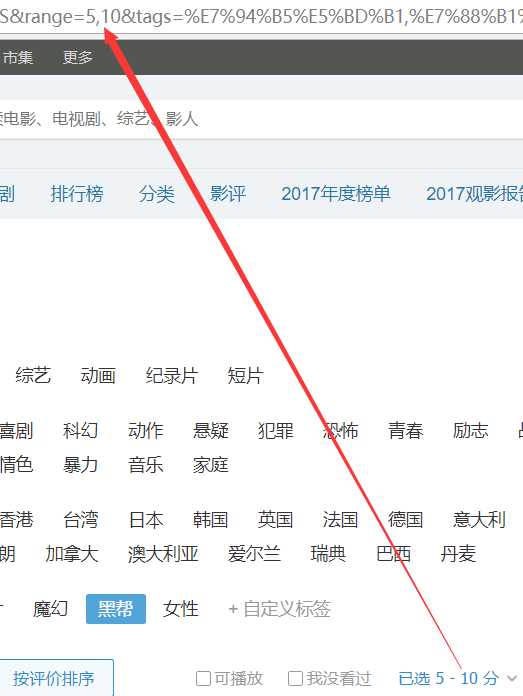The height and width of the screenshot is (696, 523).
Task: Open the 影评 navigation link
Action: coord(227,194)
